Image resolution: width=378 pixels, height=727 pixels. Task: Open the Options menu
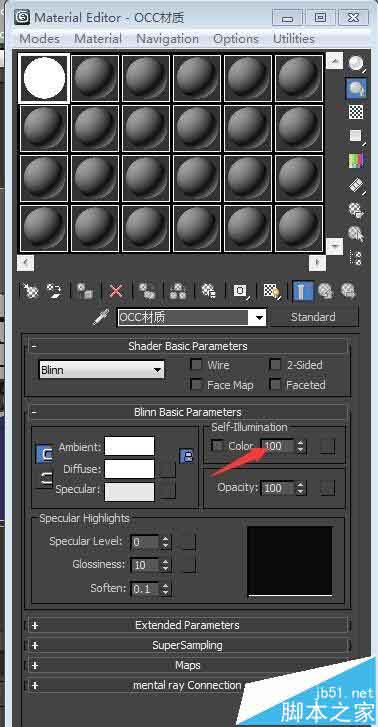coord(236,39)
